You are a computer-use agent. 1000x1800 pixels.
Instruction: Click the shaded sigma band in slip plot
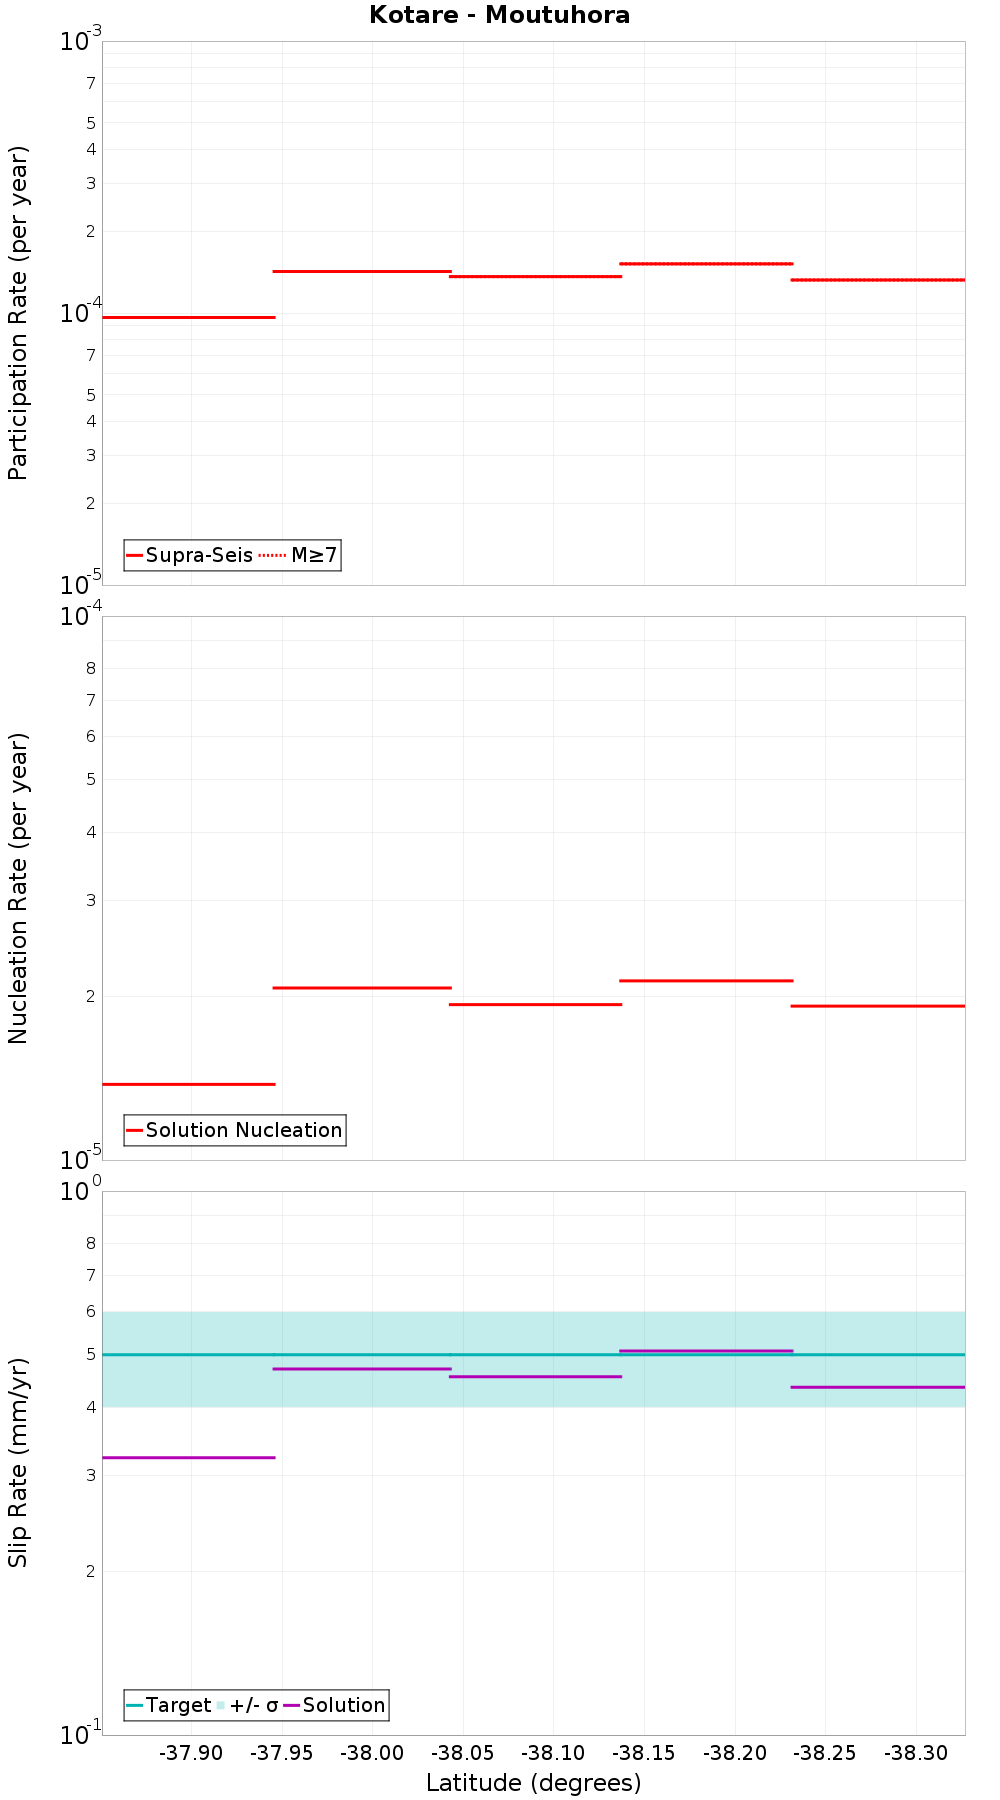coord(534,1328)
